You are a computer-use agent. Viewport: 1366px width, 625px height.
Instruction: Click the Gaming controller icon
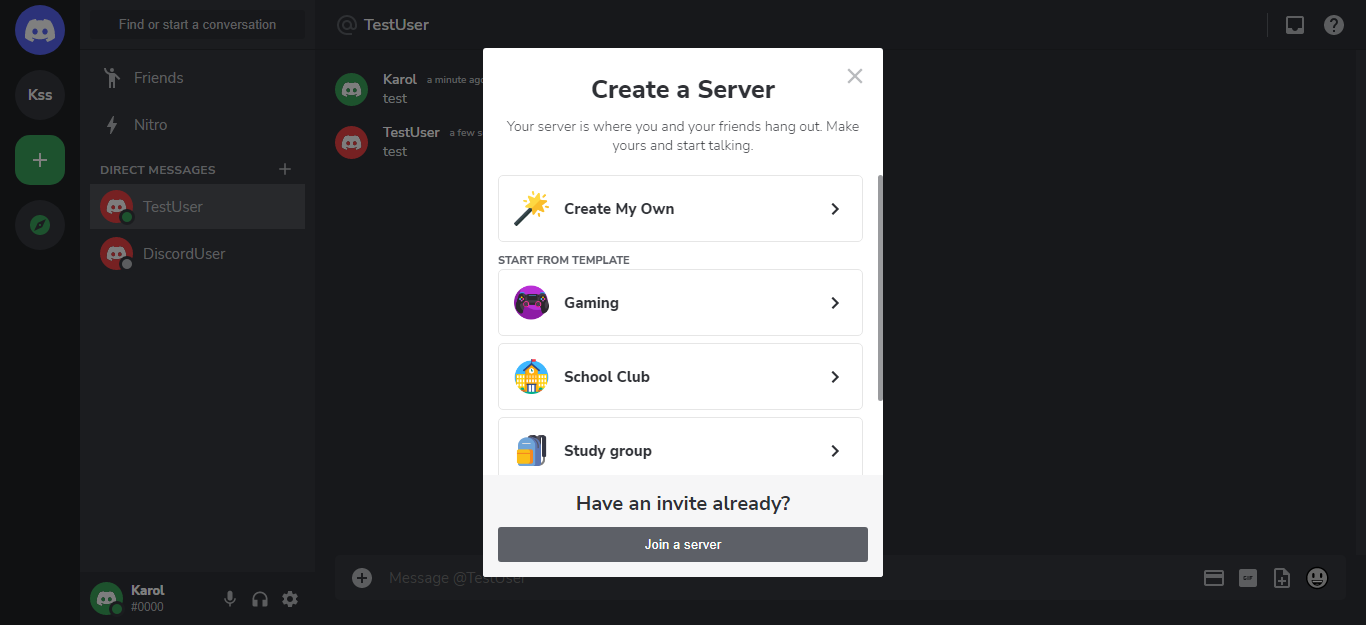point(531,303)
